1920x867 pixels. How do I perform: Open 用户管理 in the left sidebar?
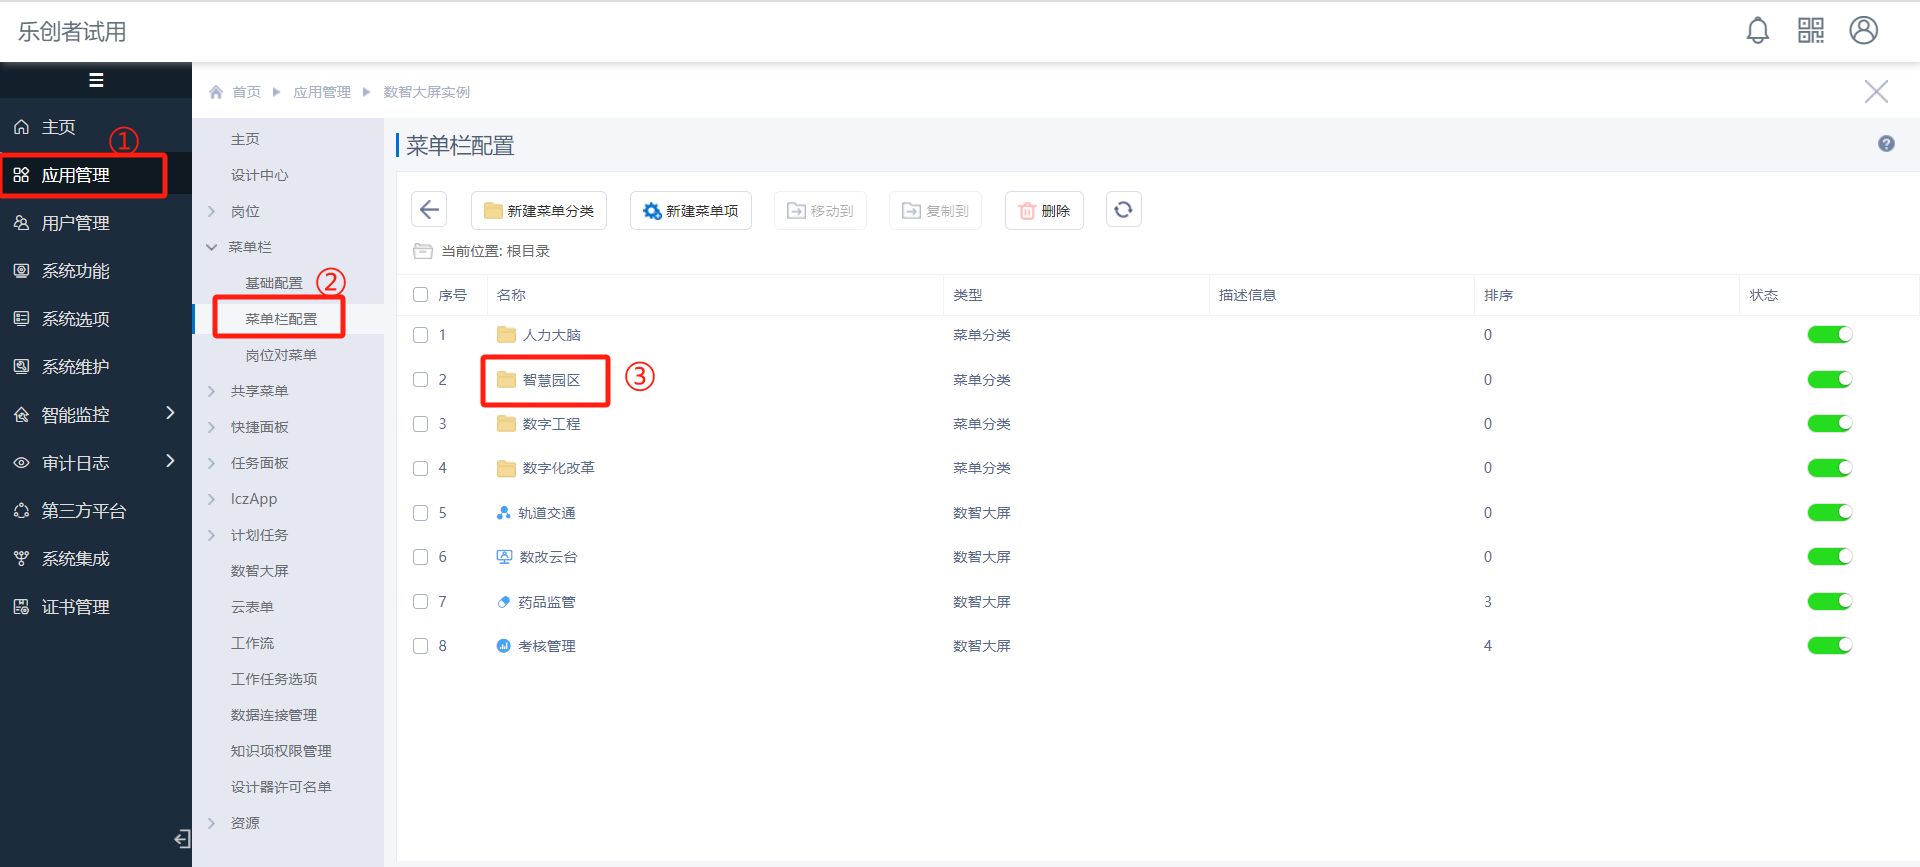[x=76, y=223]
